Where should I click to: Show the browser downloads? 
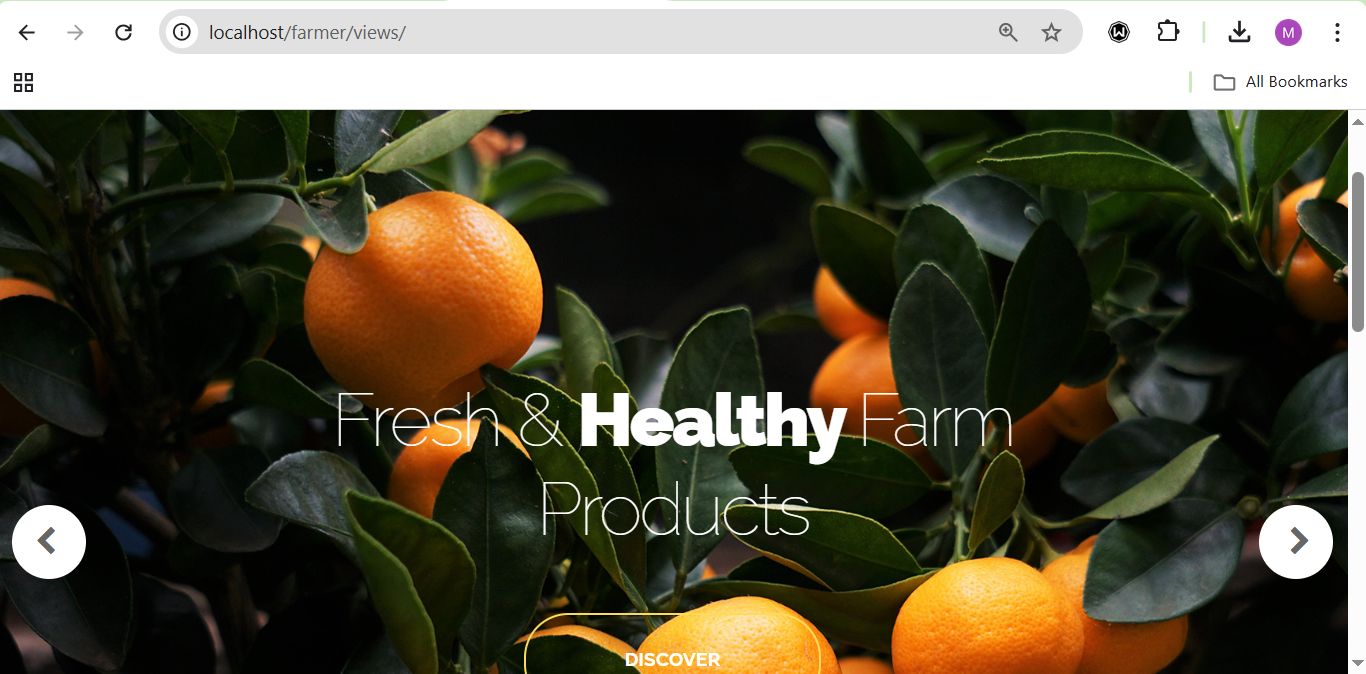(1239, 32)
